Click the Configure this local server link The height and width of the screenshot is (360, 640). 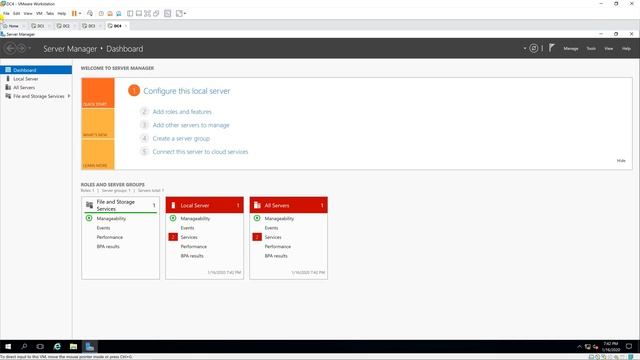[187, 91]
